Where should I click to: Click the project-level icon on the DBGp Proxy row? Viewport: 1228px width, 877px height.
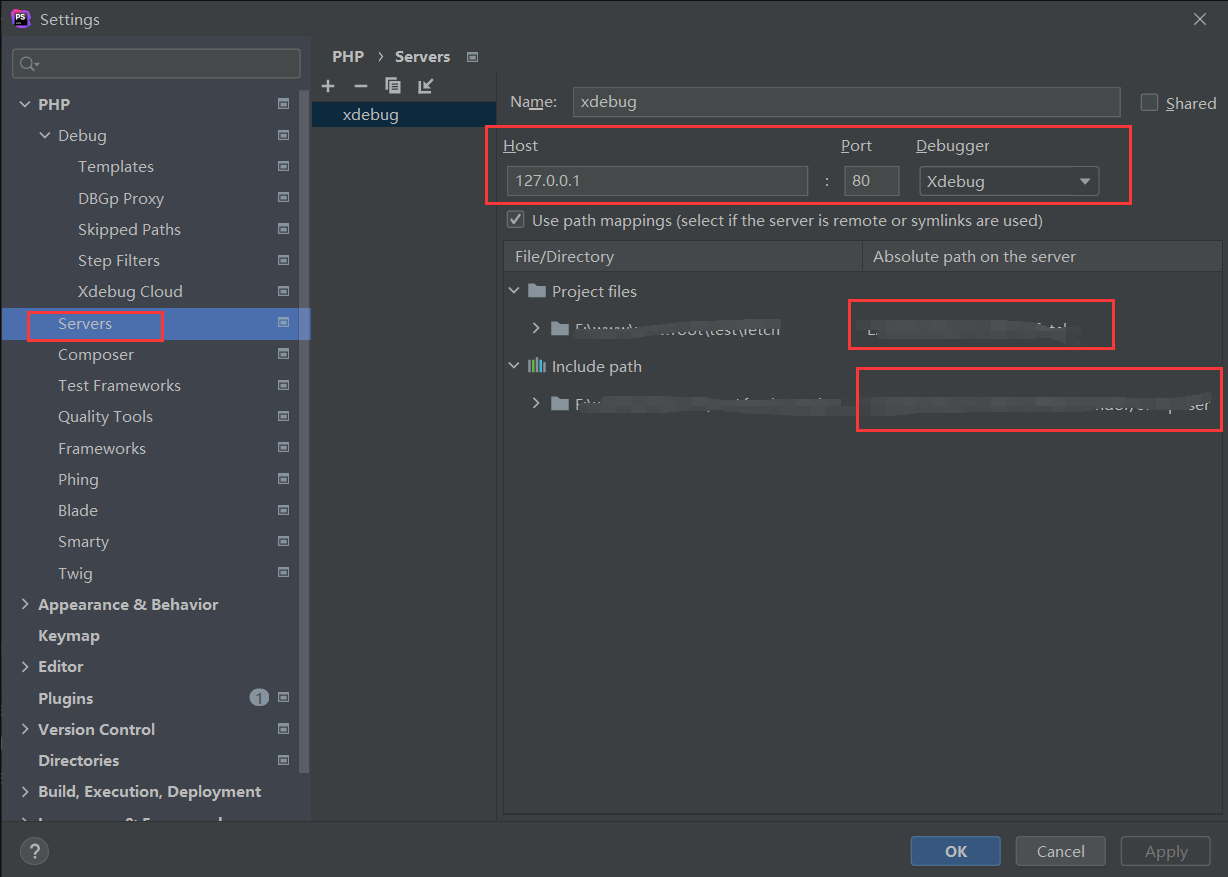pos(284,198)
